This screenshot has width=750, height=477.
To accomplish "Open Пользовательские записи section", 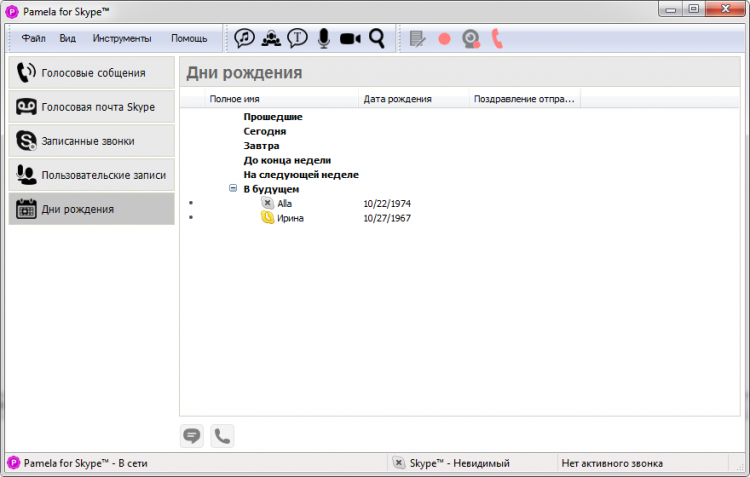I will 91,175.
